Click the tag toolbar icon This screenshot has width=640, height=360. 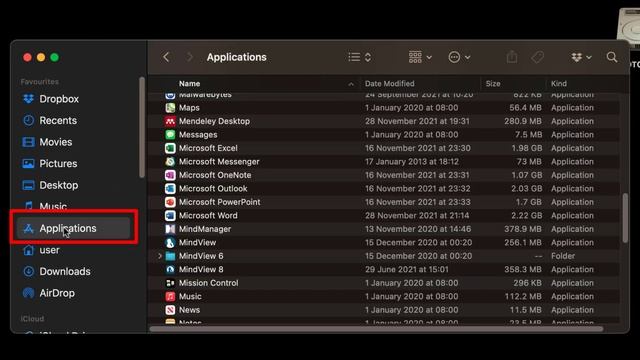pos(537,57)
